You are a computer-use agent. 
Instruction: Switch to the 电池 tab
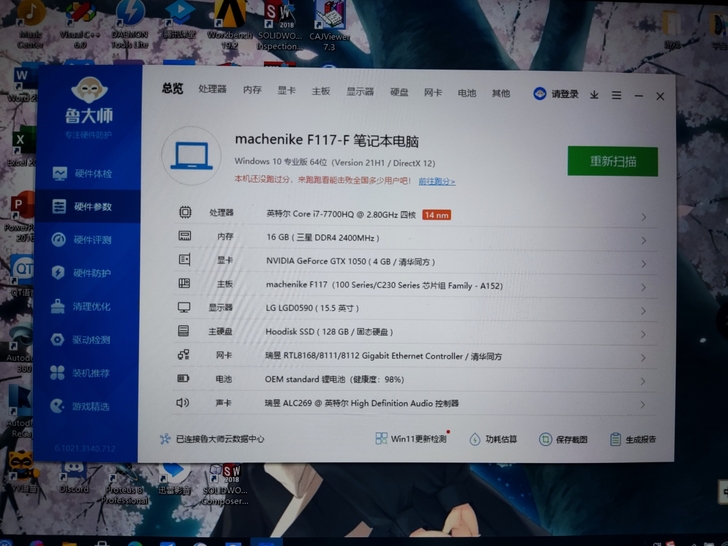[467, 93]
